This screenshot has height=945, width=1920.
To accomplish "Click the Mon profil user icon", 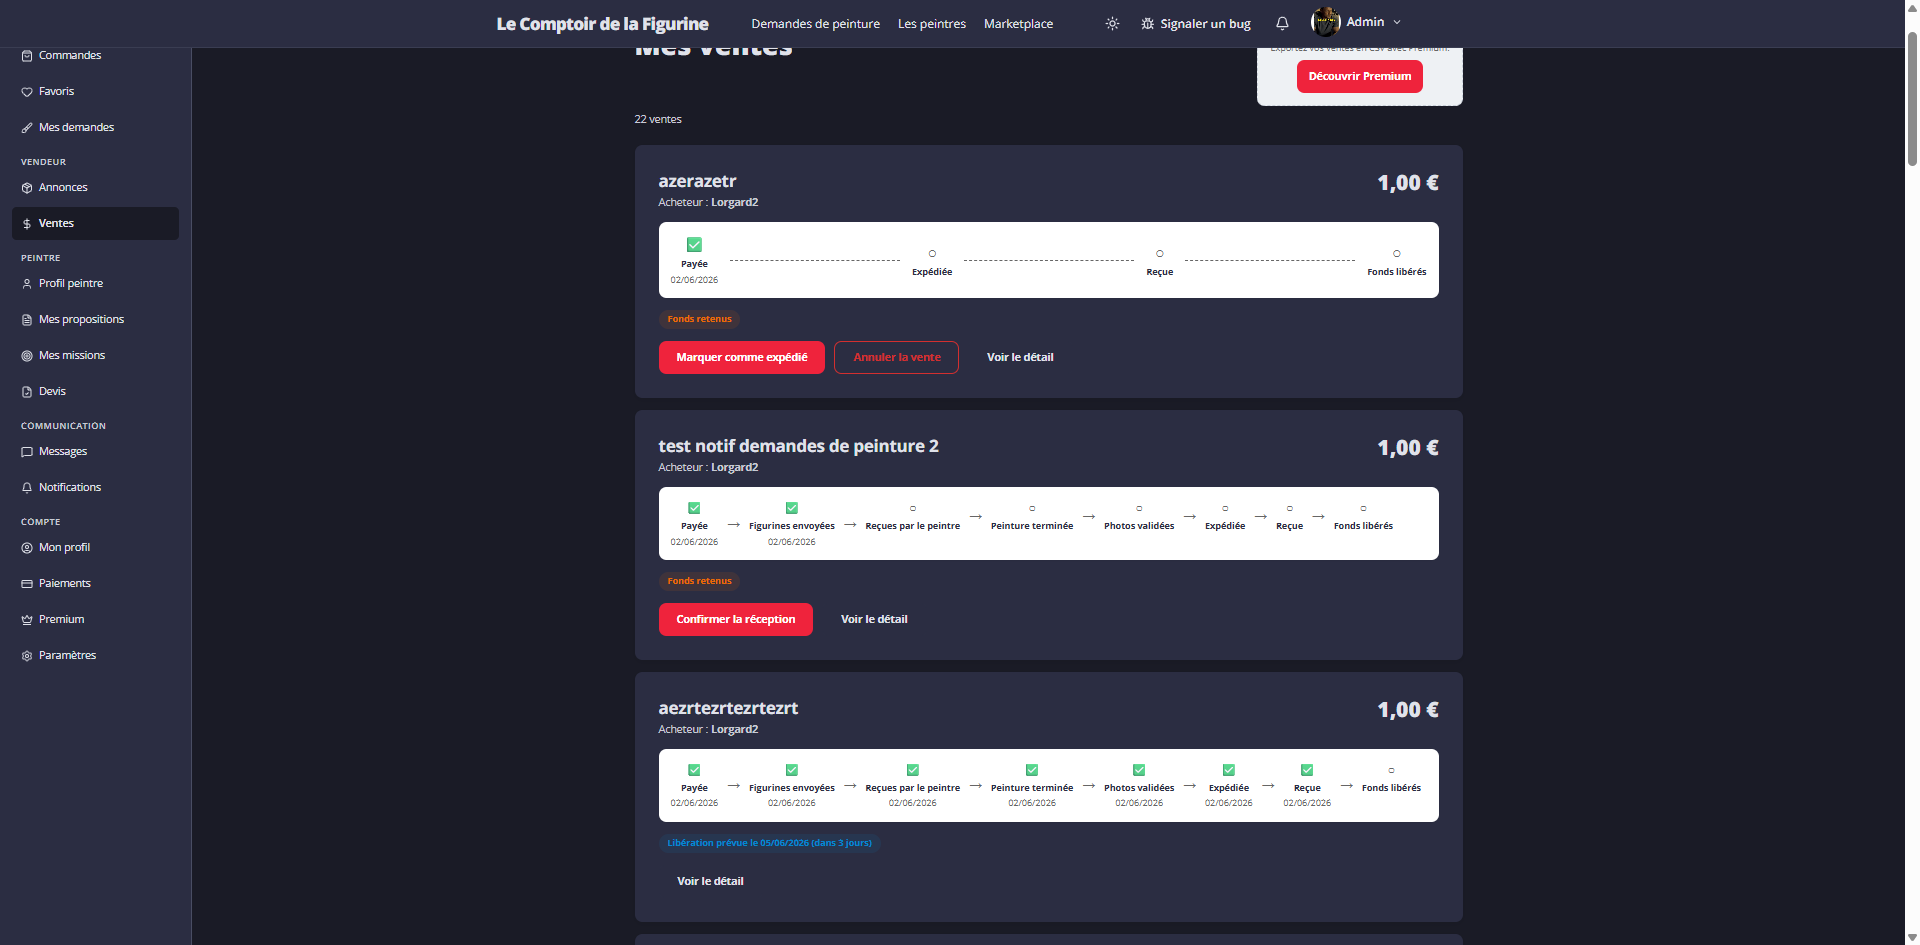I will click(x=27, y=548).
